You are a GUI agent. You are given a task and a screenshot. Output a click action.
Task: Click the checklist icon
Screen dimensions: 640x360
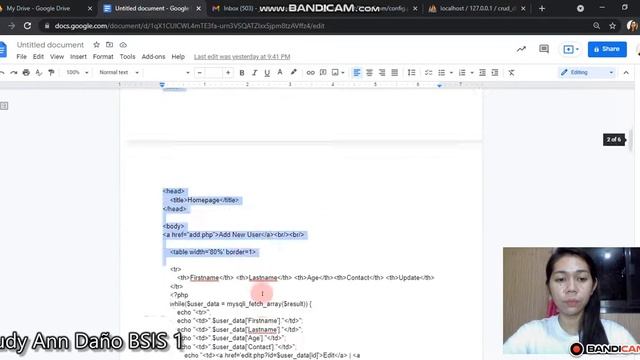coord(428,73)
